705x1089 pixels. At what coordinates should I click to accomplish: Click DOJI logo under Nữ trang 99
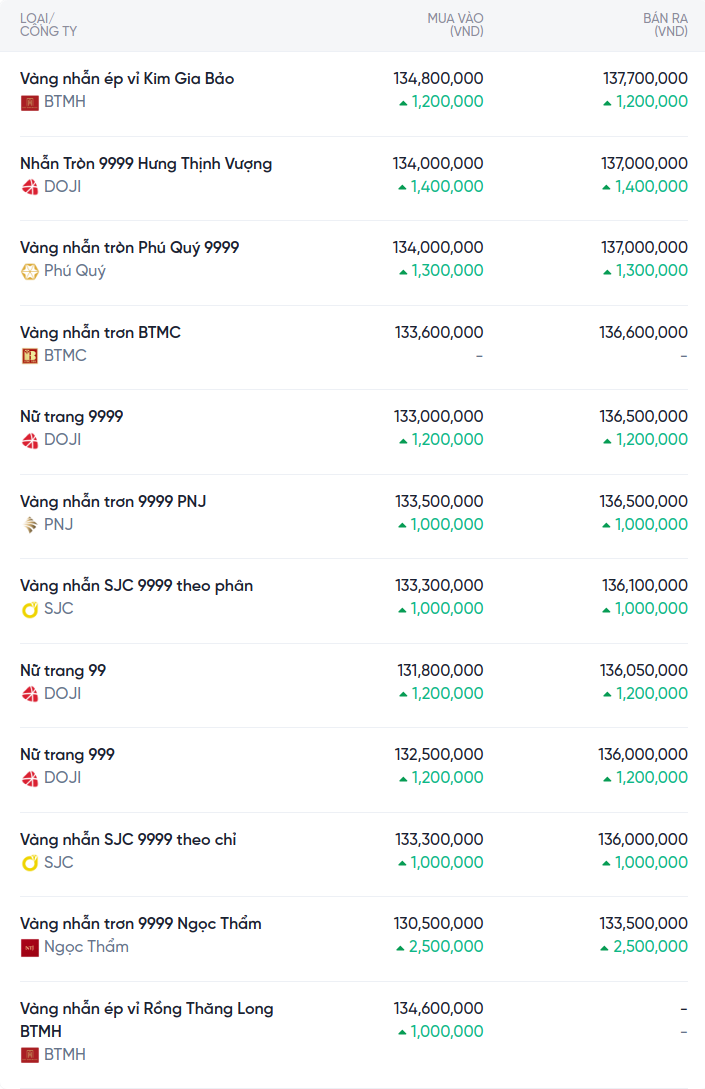click(x=30, y=694)
